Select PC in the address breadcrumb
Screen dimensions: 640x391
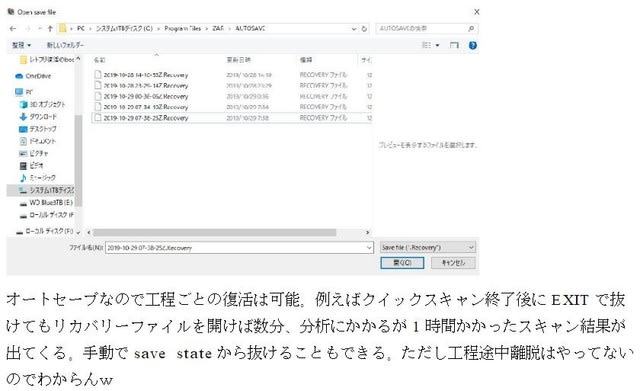click(81, 29)
